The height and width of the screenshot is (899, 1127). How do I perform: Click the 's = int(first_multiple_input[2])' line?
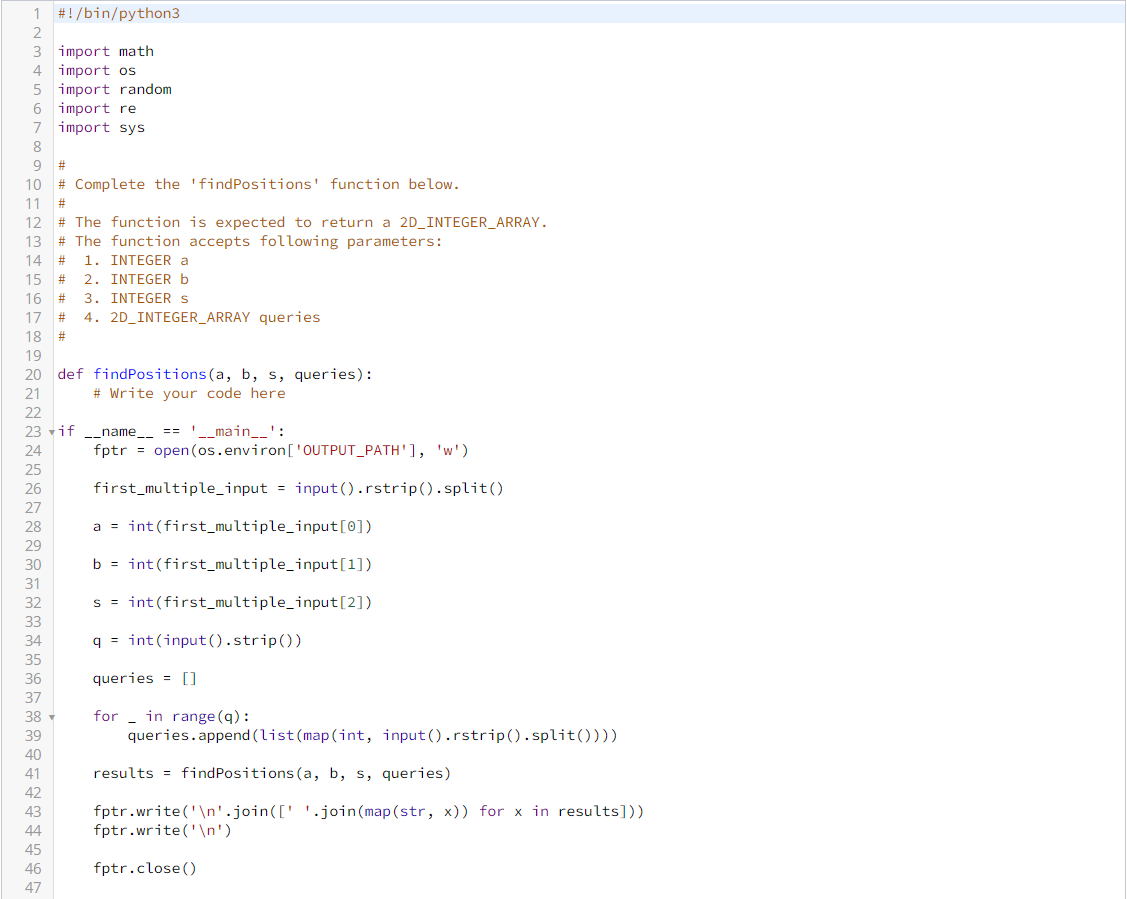[232, 603]
